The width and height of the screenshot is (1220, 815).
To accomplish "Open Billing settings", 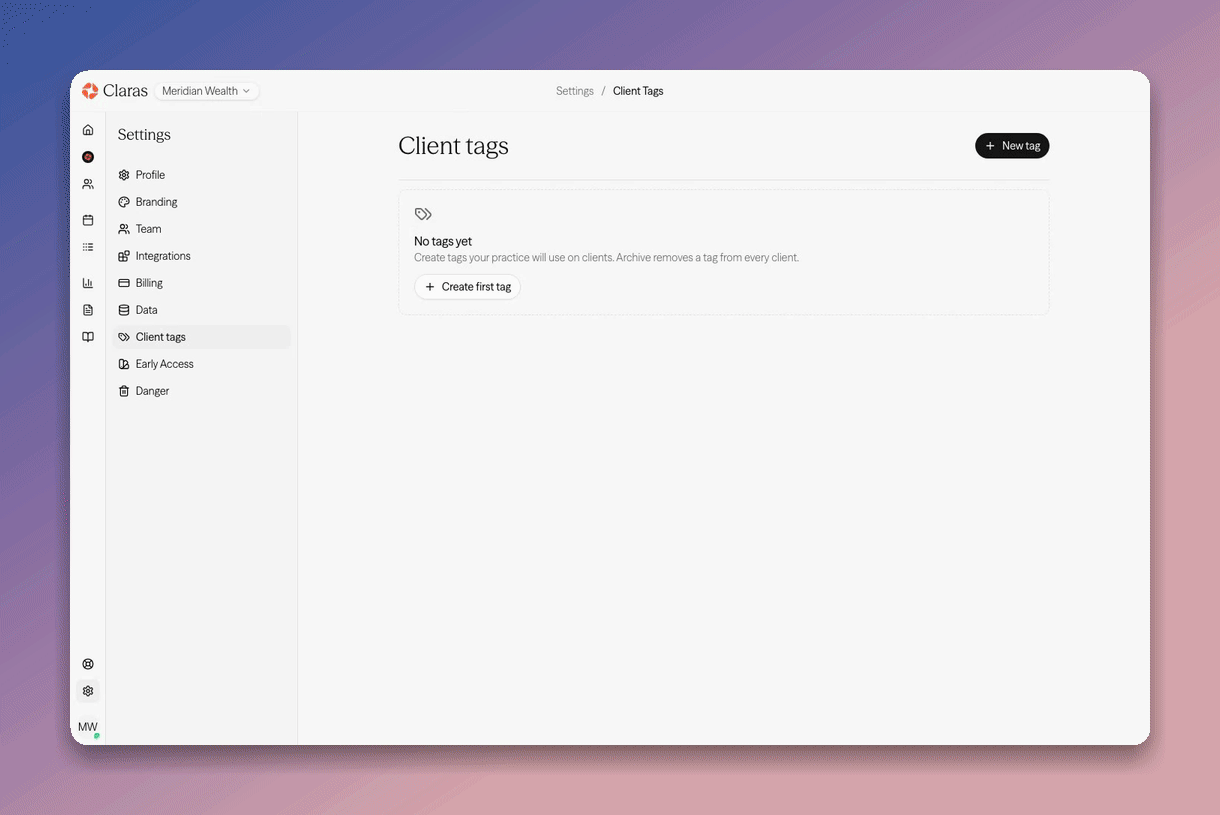I will (x=203, y=283).
